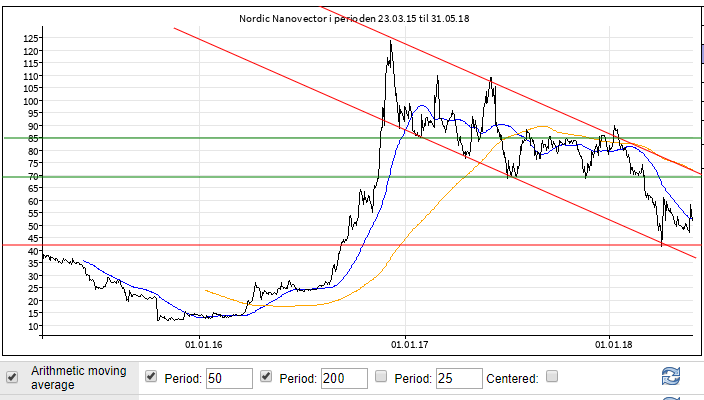Uncheck the Period 200 moving average checkbox
Viewport: 704px width, 400px height.
click(266, 376)
